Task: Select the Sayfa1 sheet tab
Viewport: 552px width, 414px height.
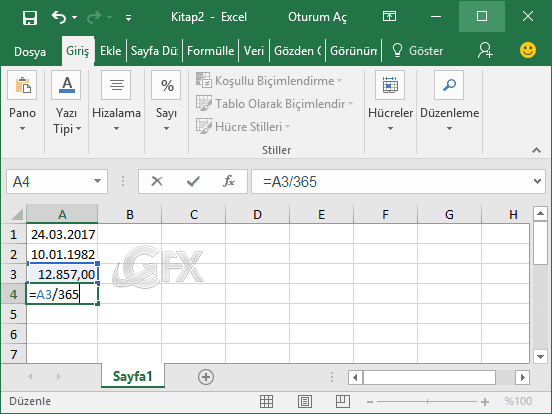Action: click(132, 376)
